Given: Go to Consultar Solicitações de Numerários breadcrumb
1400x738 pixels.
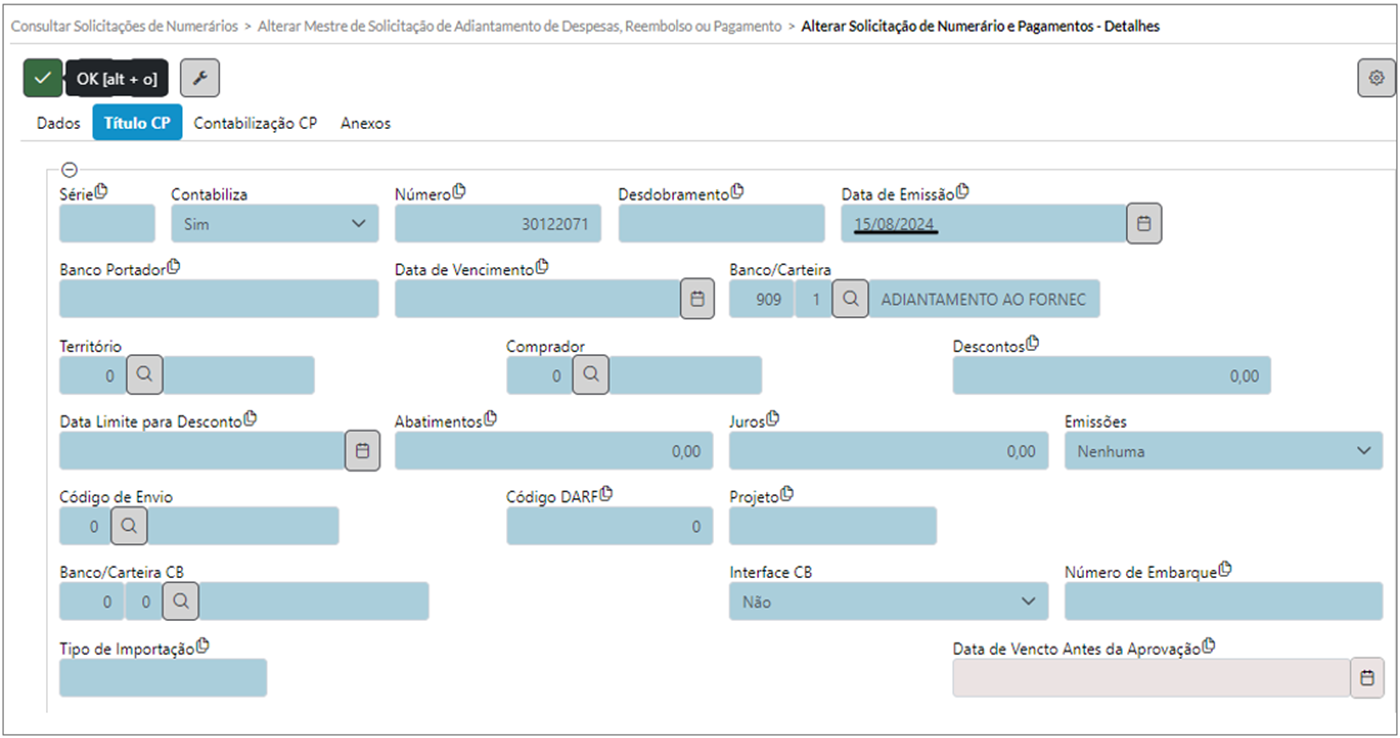Looking at the screenshot, I should coord(125,27).
